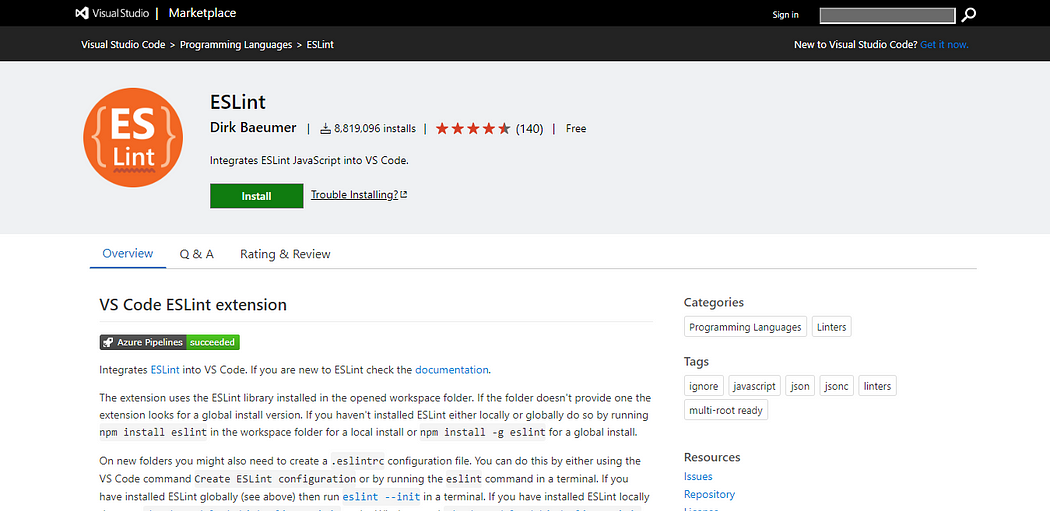This screenshot has width=1050, height=511.
Task: Click the 8,819,096 installs text
Action: pos(375,129)
